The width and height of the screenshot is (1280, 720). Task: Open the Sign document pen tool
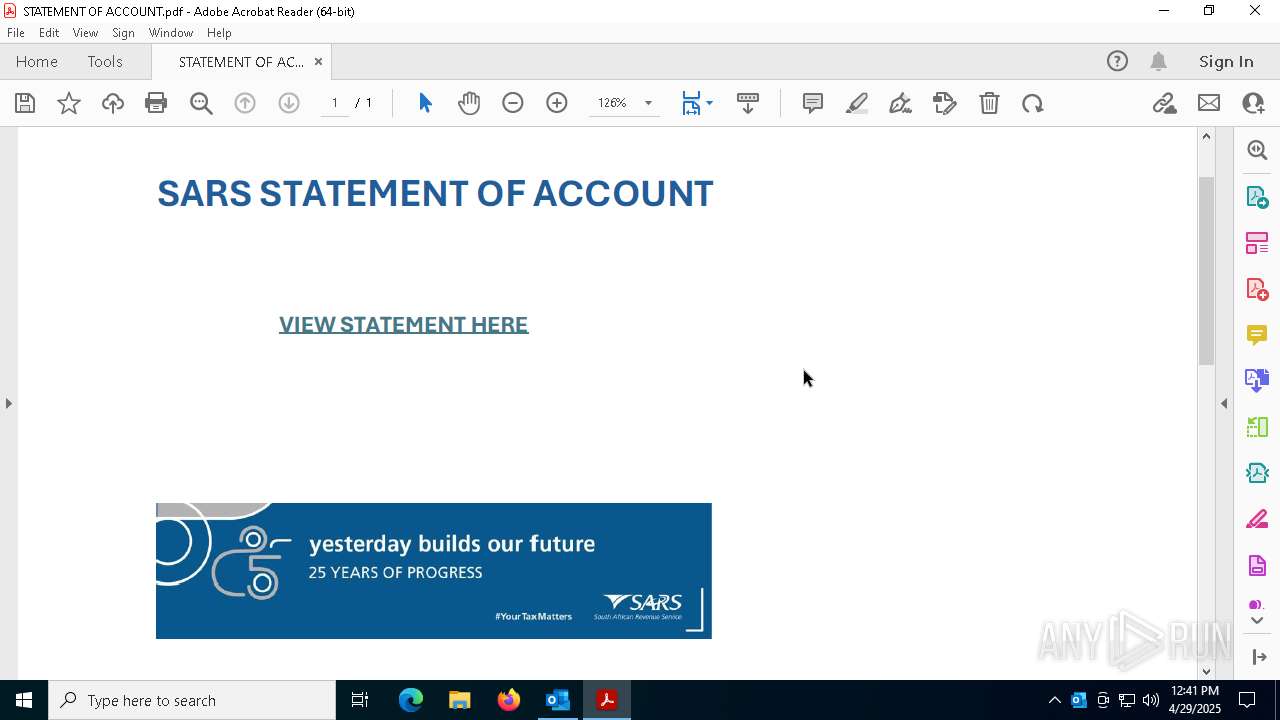pos(900,103)
